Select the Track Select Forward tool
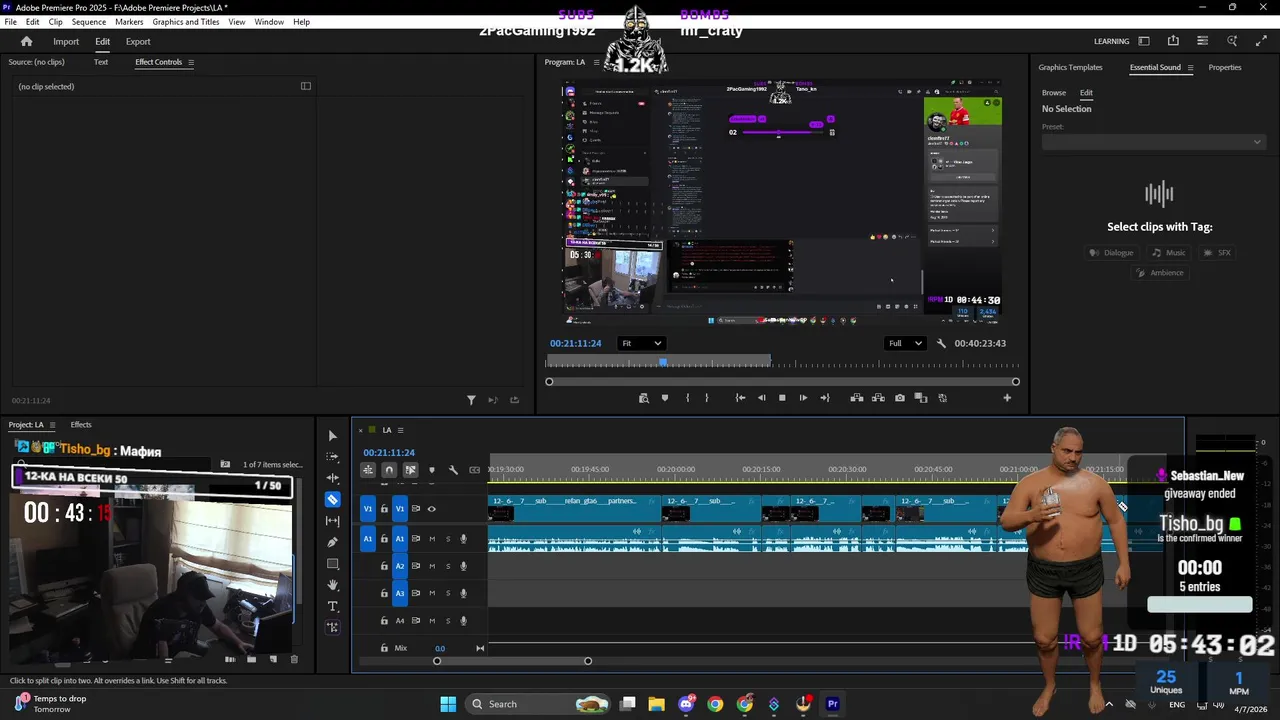 [x=333, y=457]
